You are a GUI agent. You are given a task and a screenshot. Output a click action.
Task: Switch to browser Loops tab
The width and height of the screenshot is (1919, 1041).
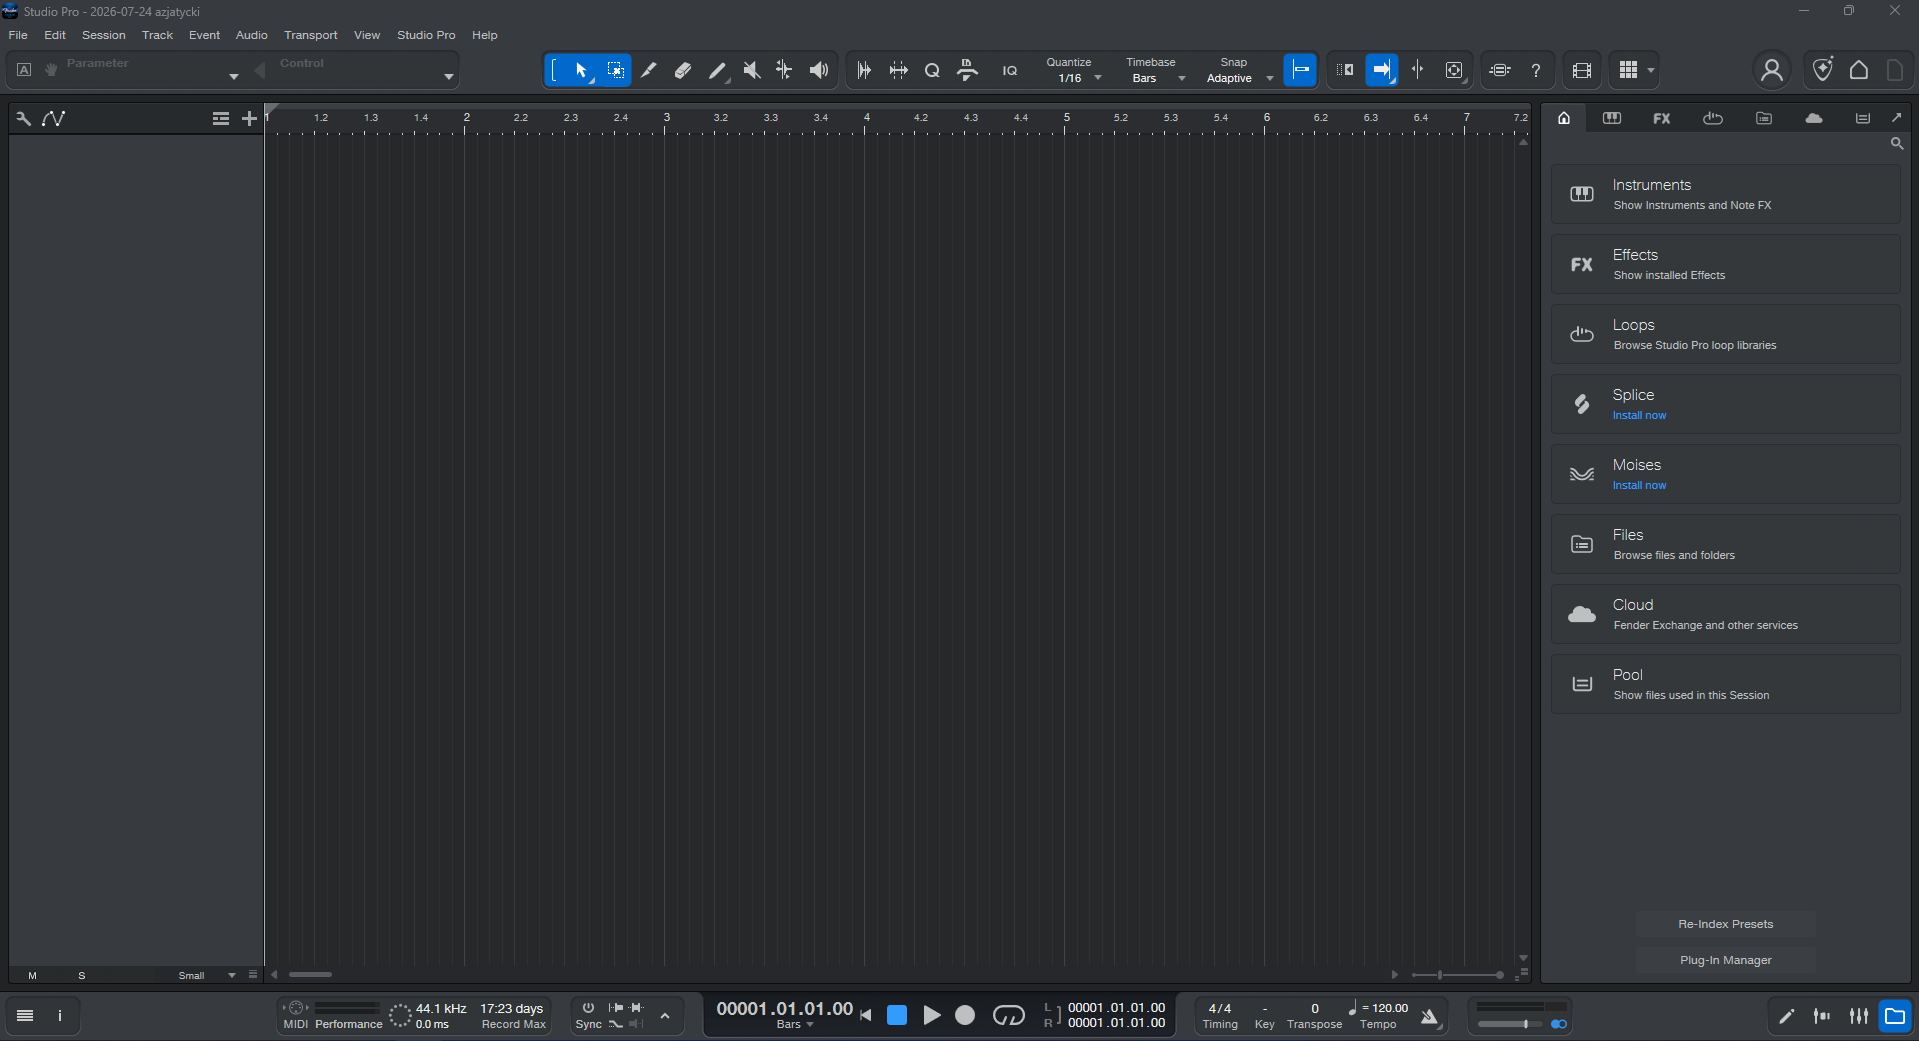tap(1713, 118)
